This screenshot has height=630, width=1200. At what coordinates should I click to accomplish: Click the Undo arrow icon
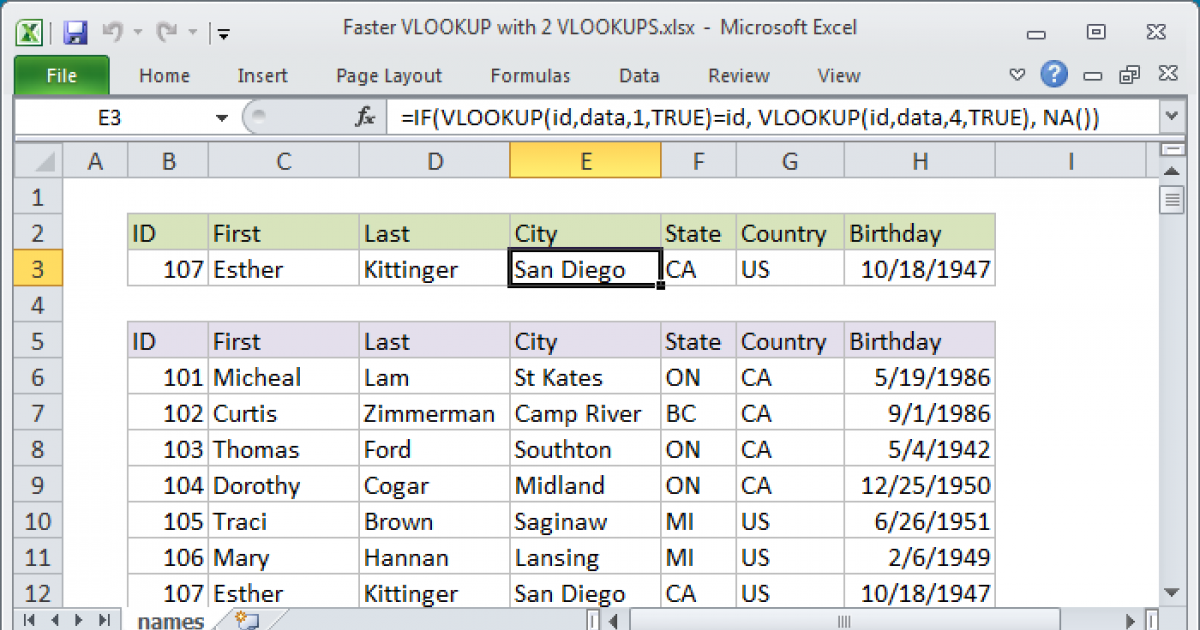pos(111,33)
